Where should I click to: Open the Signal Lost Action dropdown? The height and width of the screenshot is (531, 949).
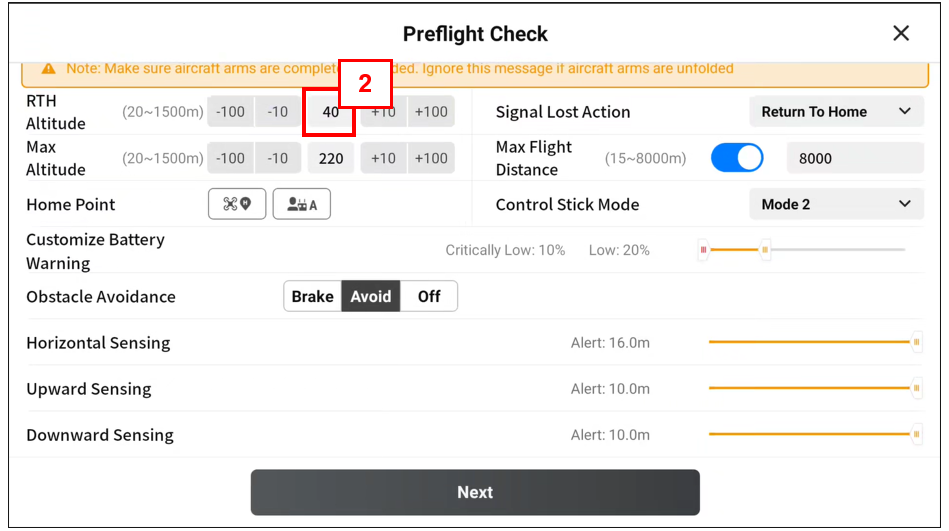836,112
